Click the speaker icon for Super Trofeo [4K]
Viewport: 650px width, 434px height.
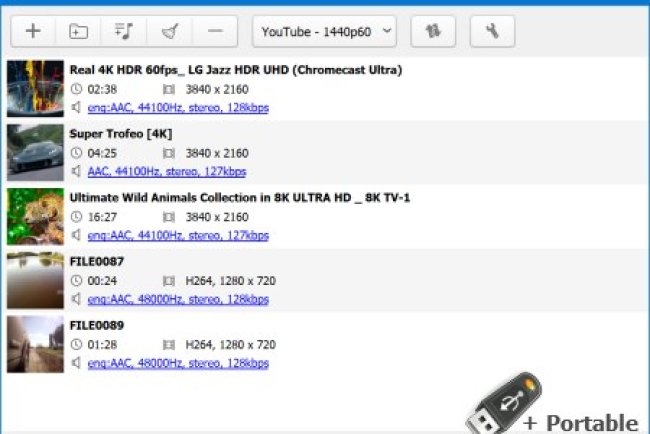pos(76,171)
